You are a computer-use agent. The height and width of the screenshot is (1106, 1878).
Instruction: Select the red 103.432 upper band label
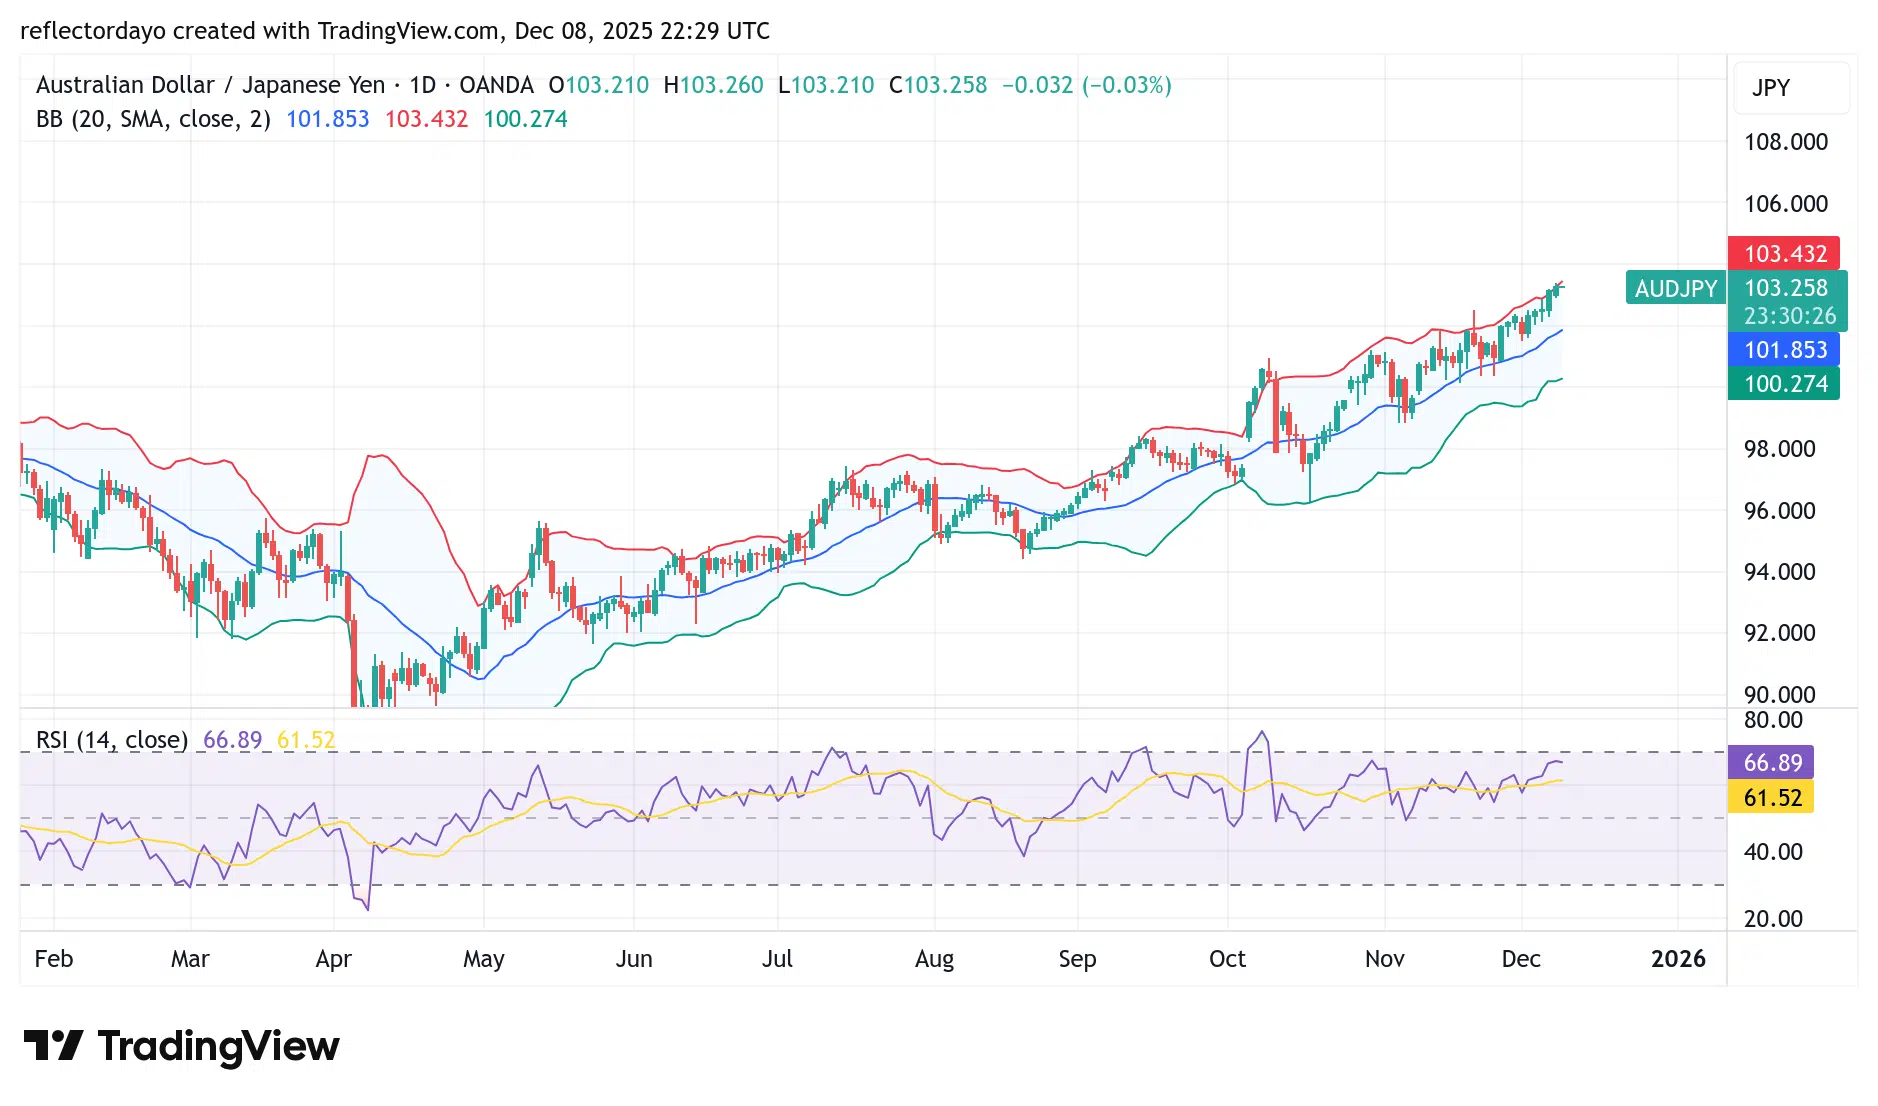[x=1784, y=254]
